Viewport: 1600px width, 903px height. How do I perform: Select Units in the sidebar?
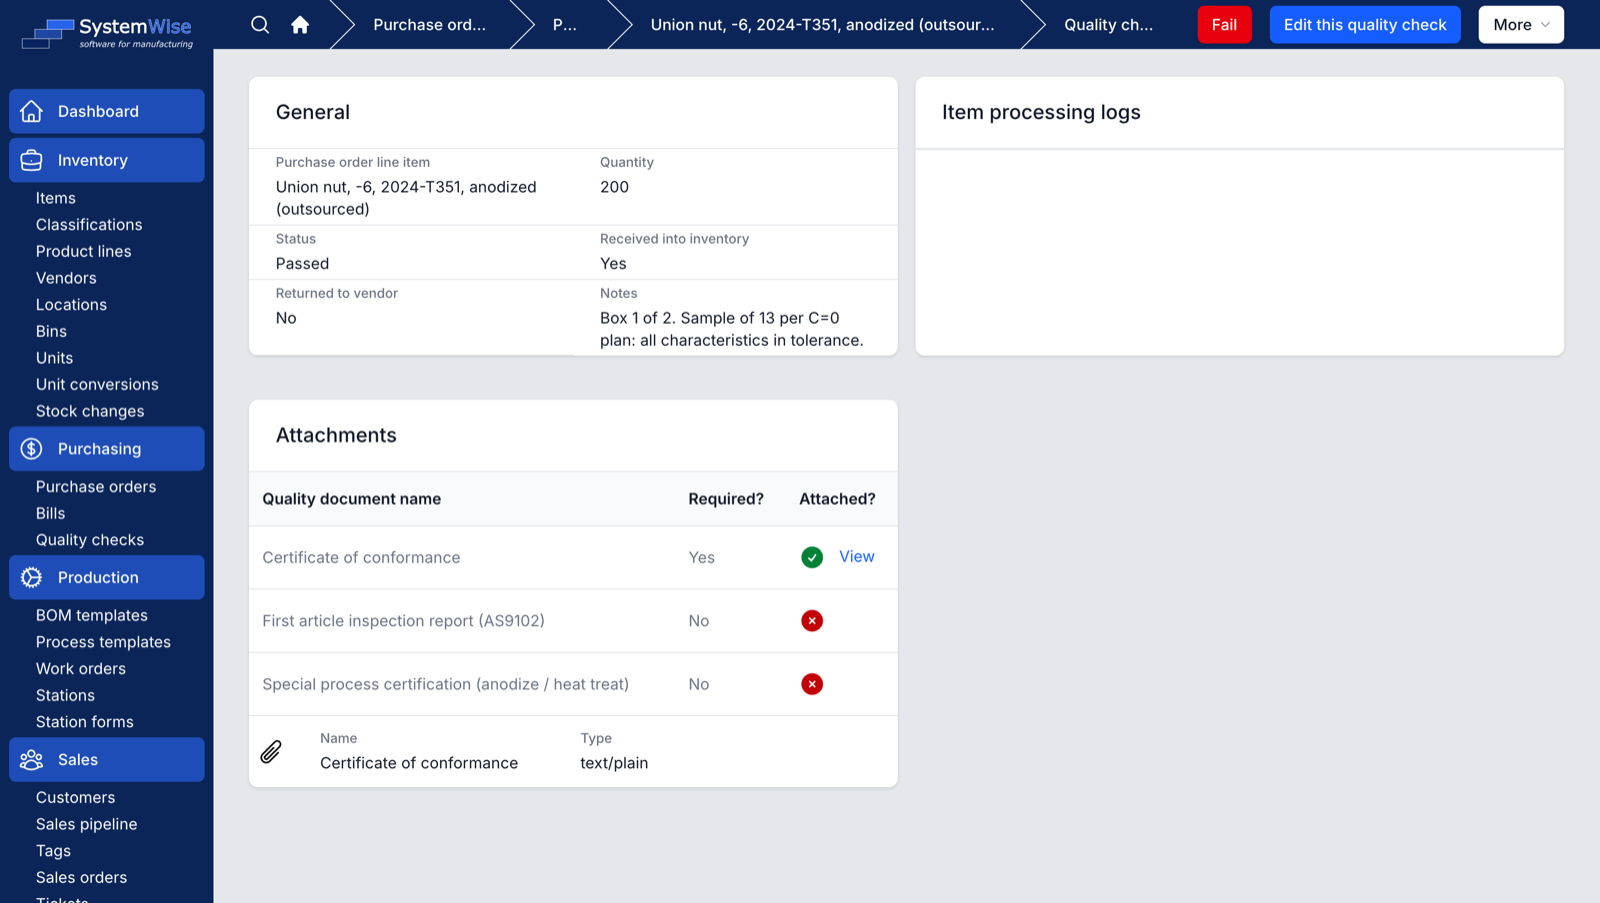[x=54, y=358]
